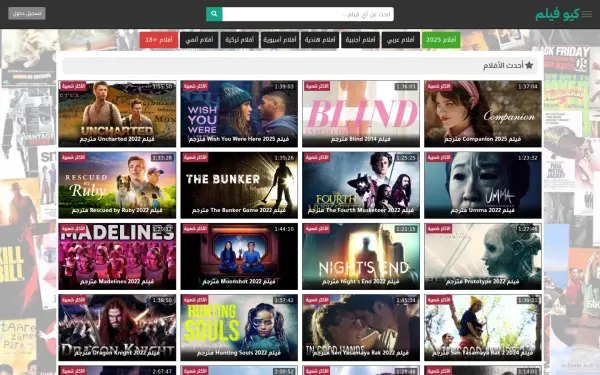Click the 1:23:32 duration on Umma
Image resolution: width=600 pixels, height=375 pixels.
pyautogui.click(x=528, y=158)
